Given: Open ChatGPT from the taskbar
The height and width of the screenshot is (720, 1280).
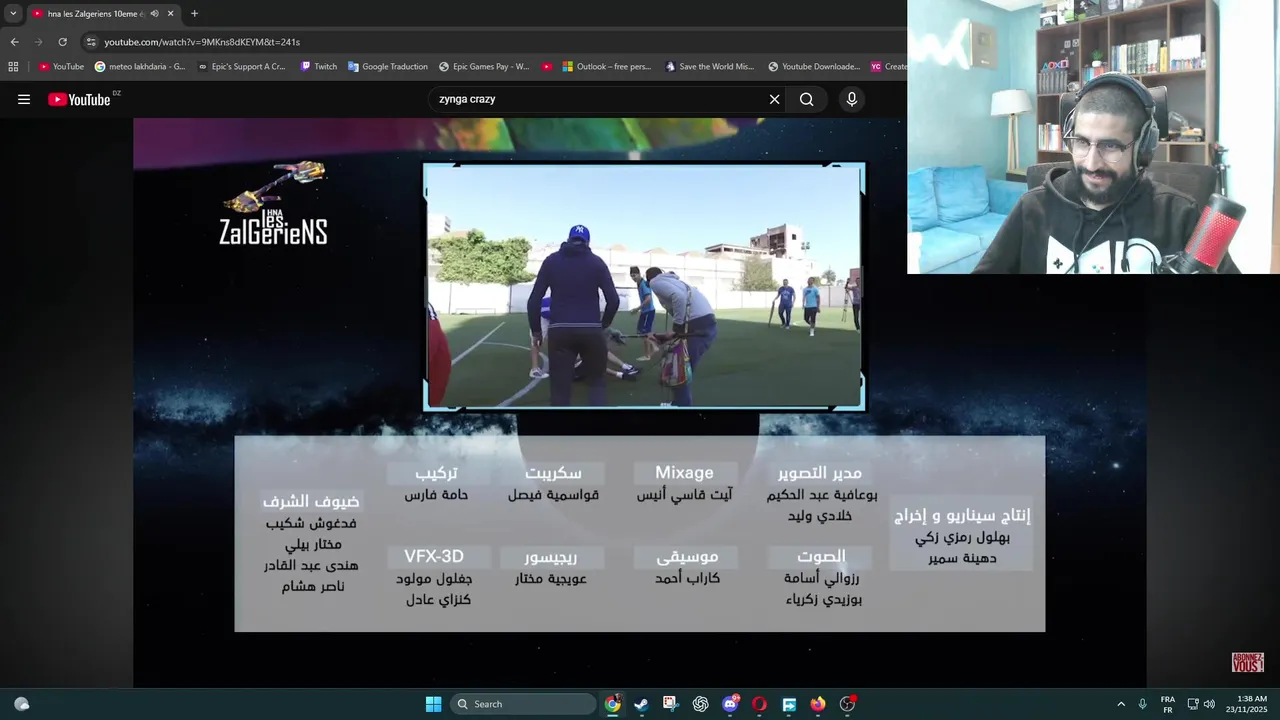Looking at the screenshot, I should (700, 704).
